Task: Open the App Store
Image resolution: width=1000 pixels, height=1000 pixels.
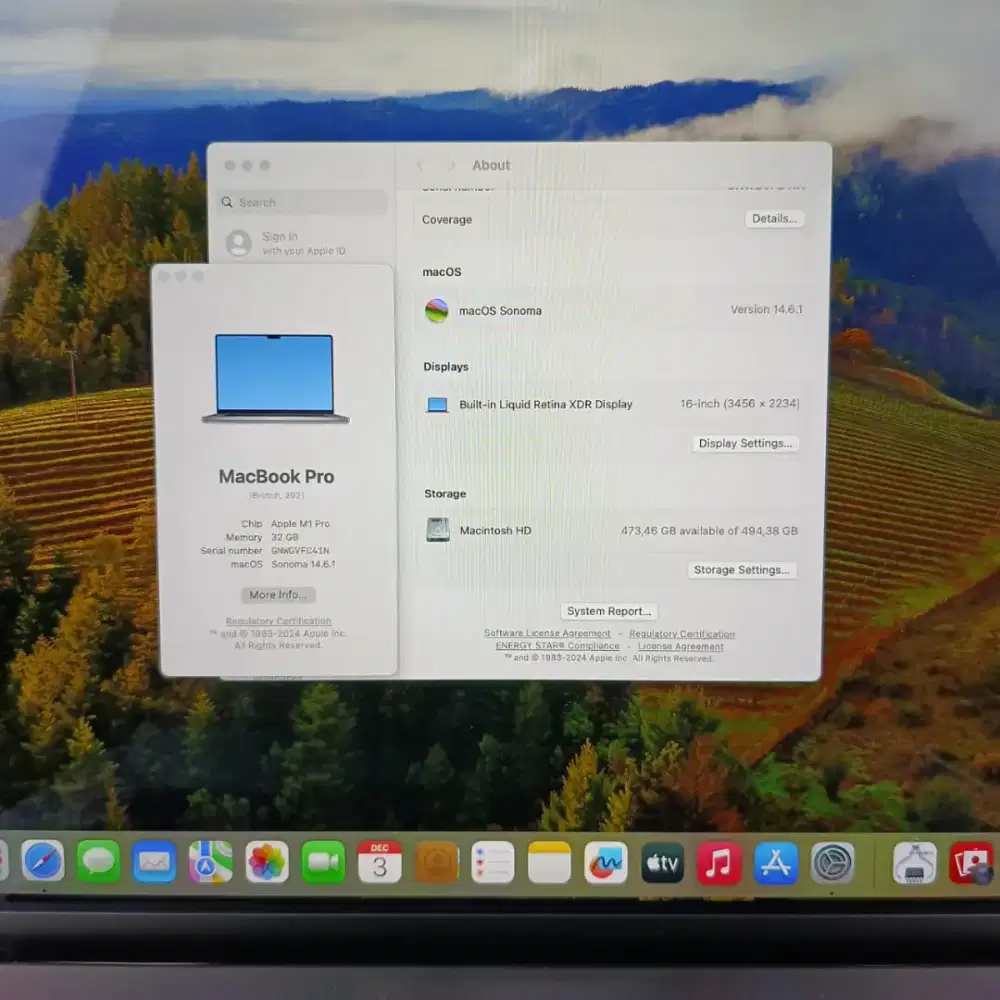Action: [x=776, y=860]
